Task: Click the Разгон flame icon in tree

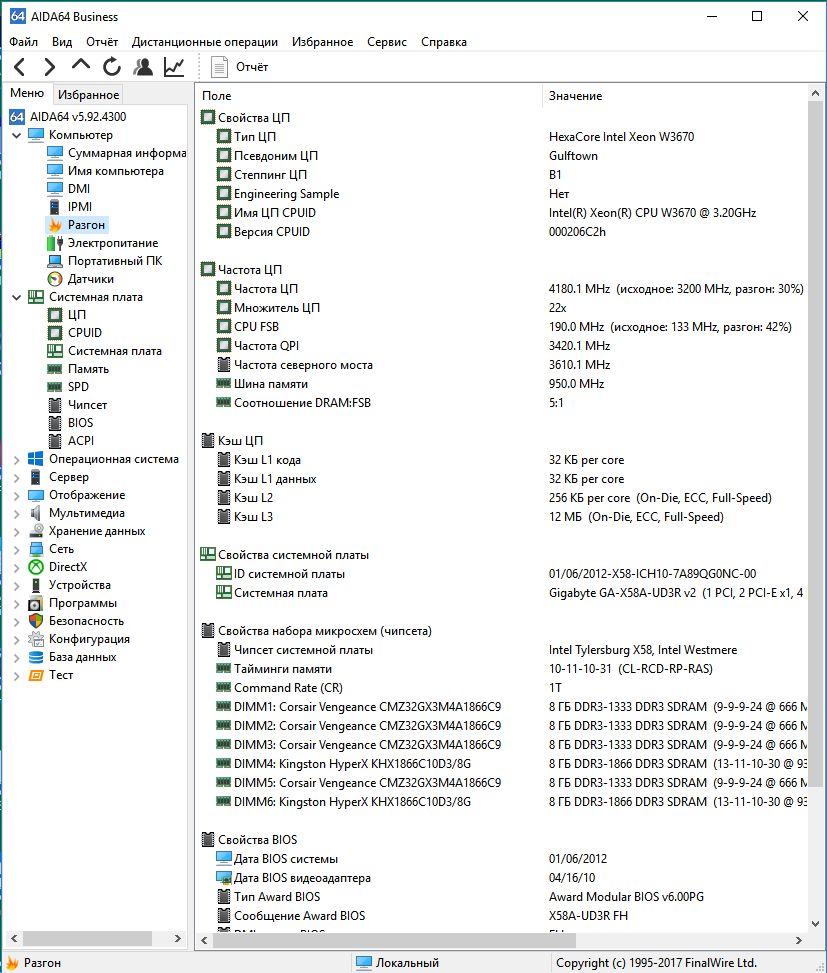Action: pyautogui.click(x=55, y=225)
